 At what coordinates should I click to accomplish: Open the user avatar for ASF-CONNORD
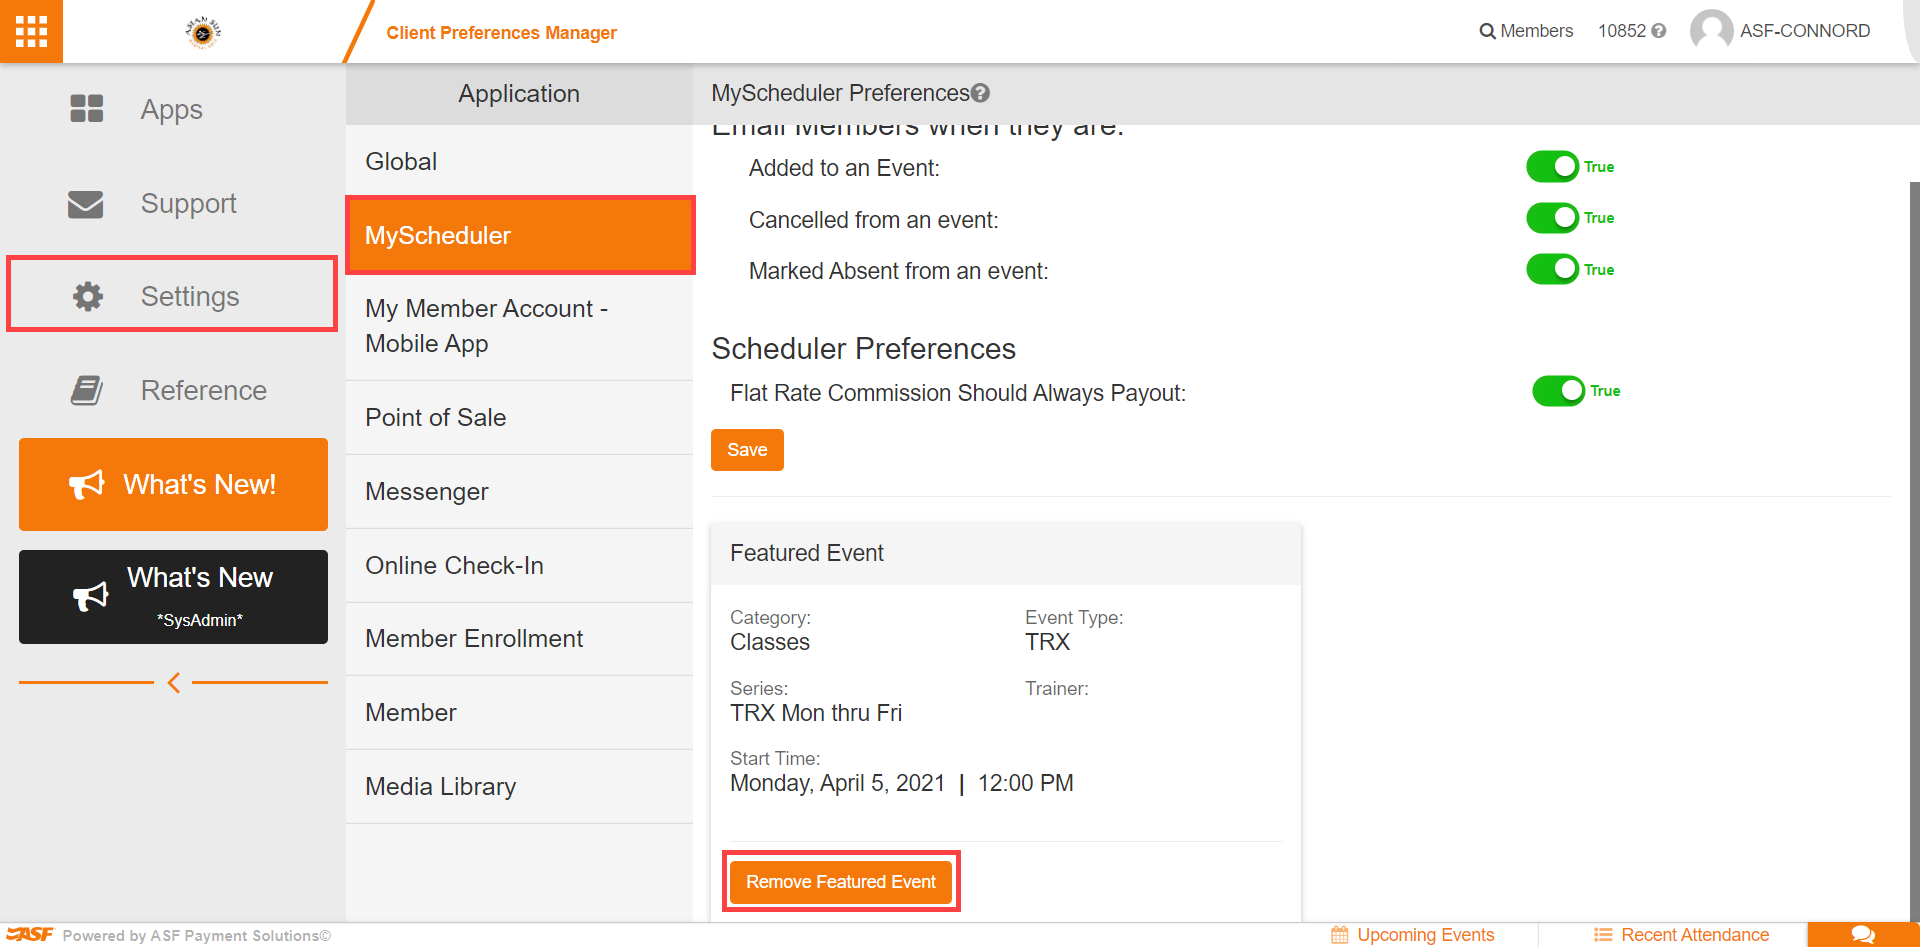coord(1711,30)
